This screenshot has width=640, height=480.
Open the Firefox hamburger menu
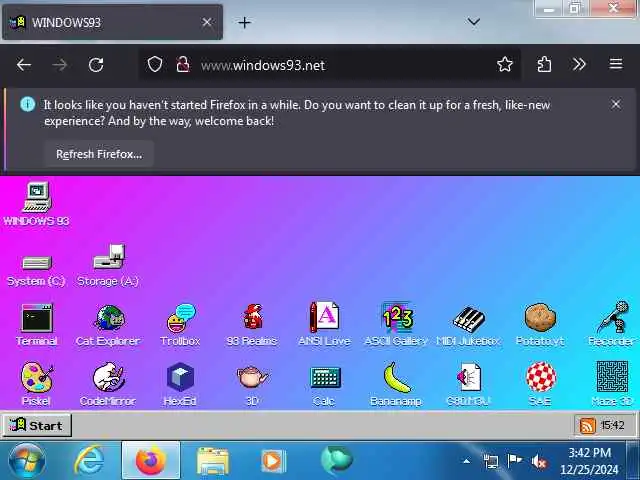click(x=616, y=64)
